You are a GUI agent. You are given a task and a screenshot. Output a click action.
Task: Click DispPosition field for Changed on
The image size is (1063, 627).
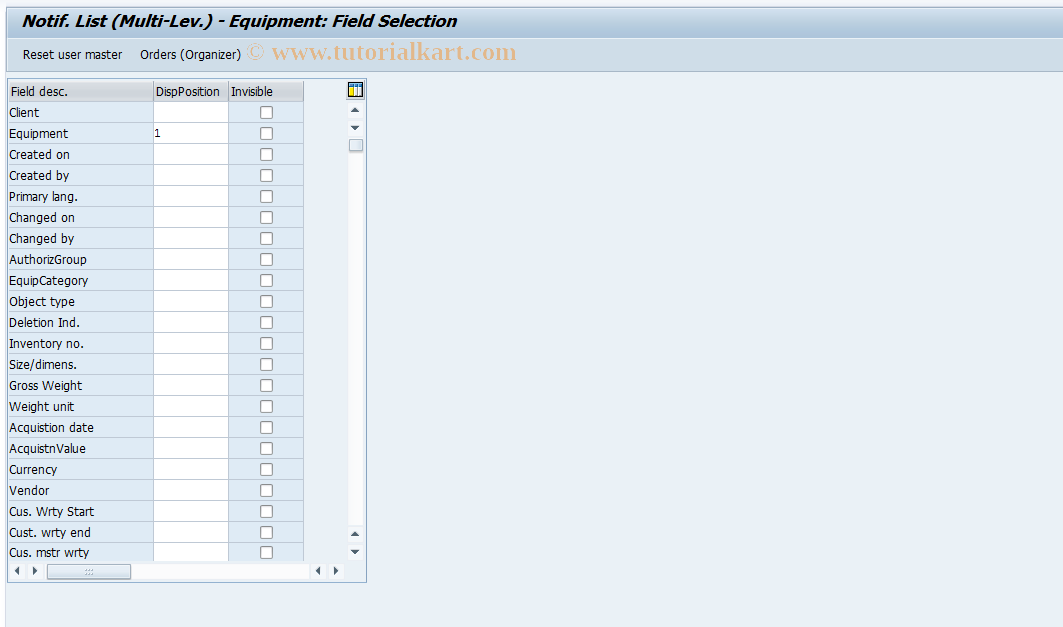click(x=191, y=218)
